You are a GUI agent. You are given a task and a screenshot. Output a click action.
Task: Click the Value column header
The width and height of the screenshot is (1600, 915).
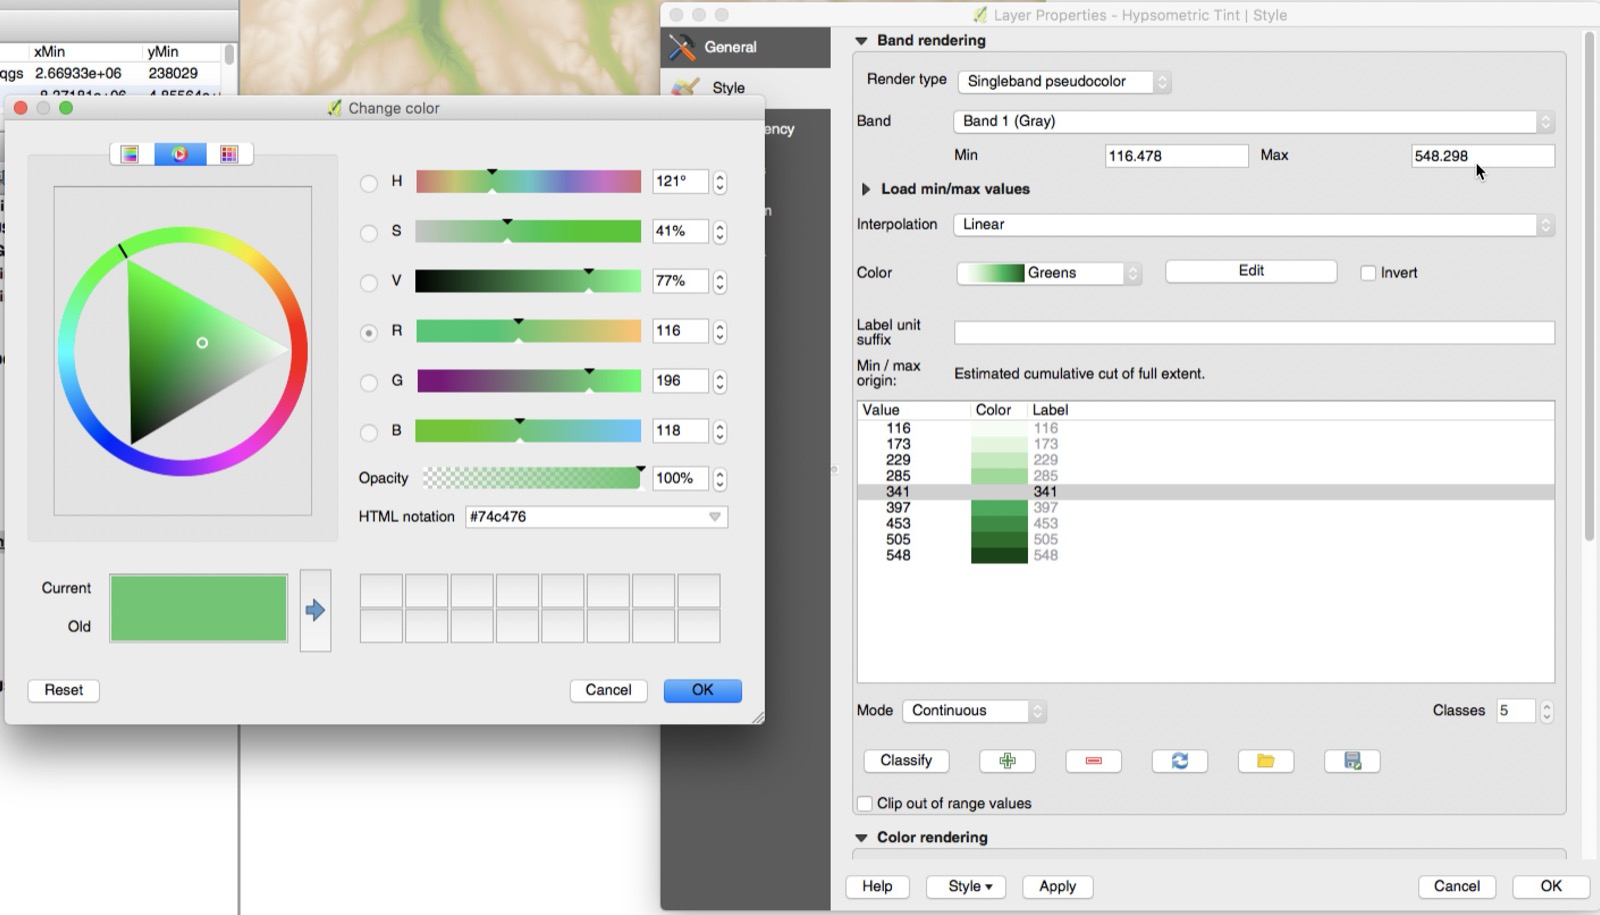(x=881, y=410)
